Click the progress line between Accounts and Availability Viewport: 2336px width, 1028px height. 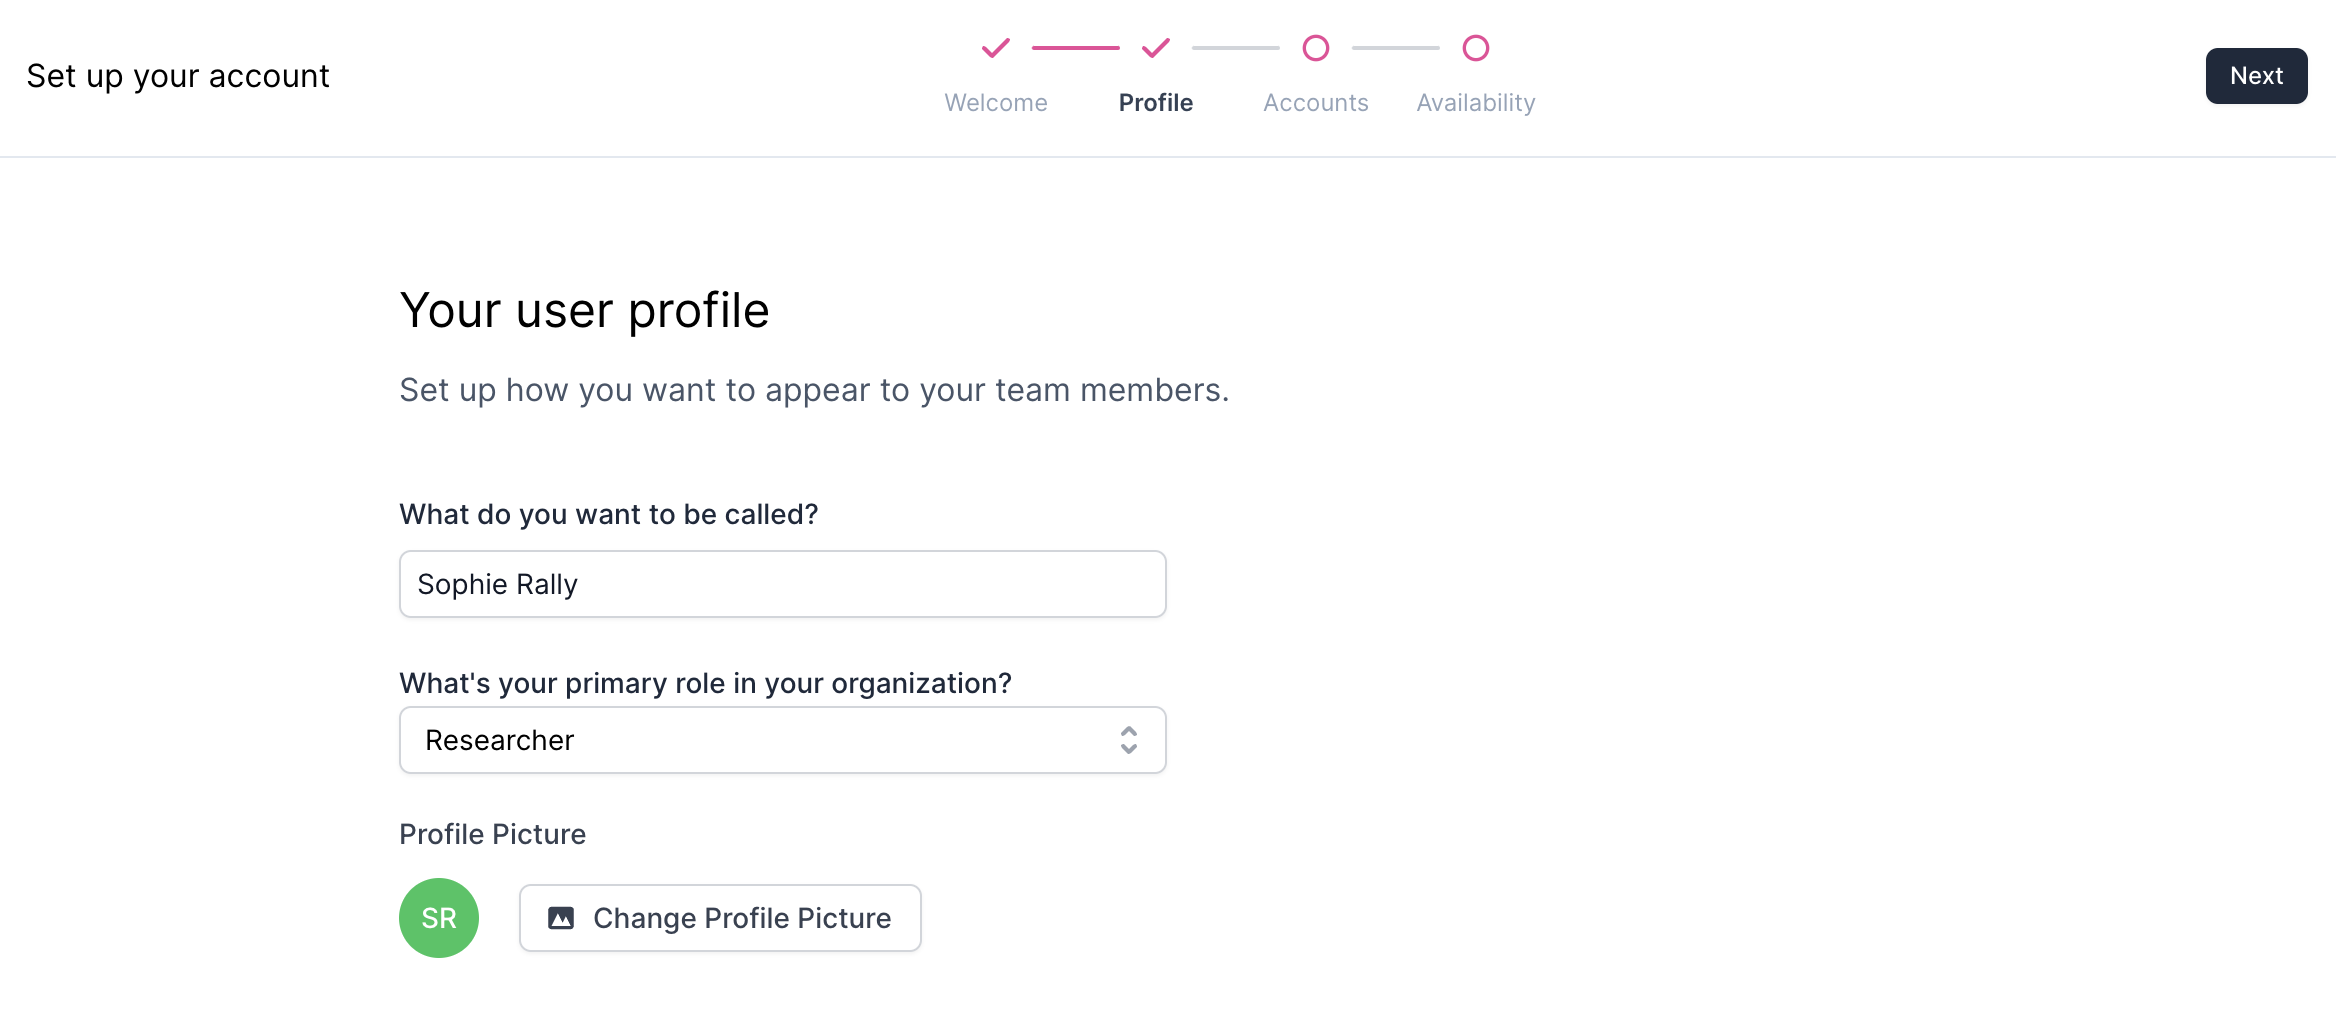coord(1396,48)
